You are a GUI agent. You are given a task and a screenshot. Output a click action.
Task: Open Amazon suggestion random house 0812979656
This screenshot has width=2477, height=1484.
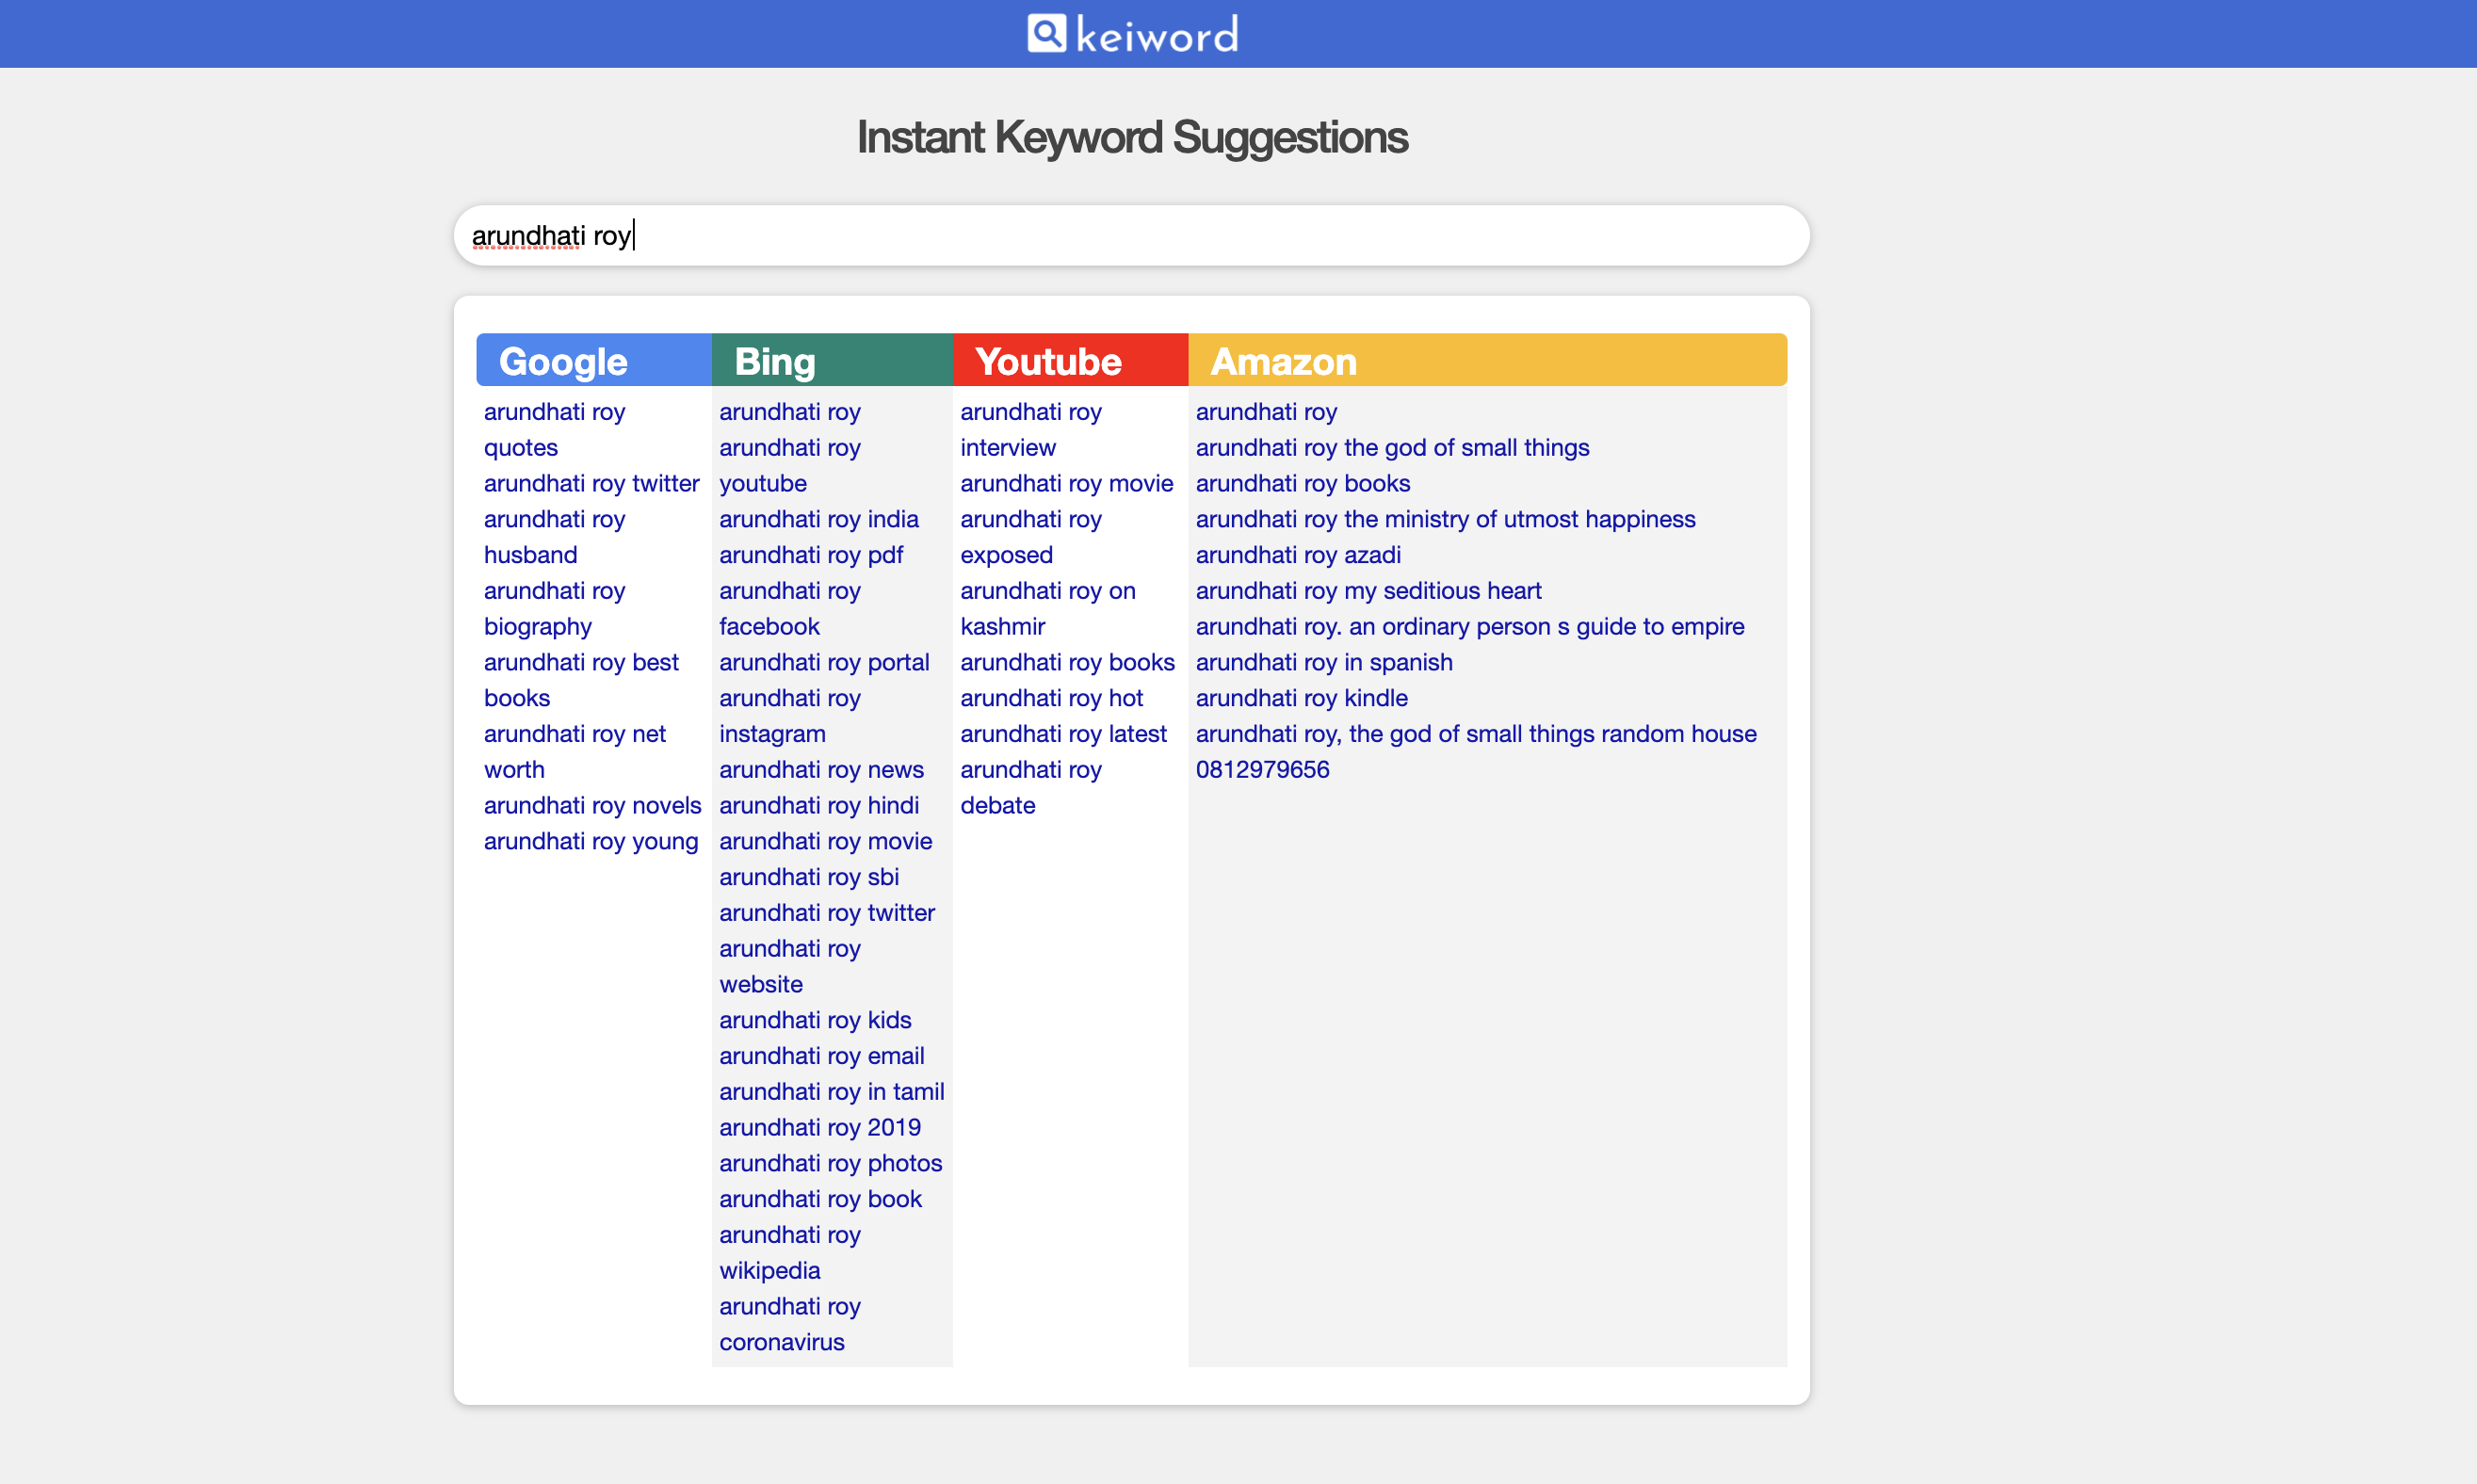coord(1476,752)
